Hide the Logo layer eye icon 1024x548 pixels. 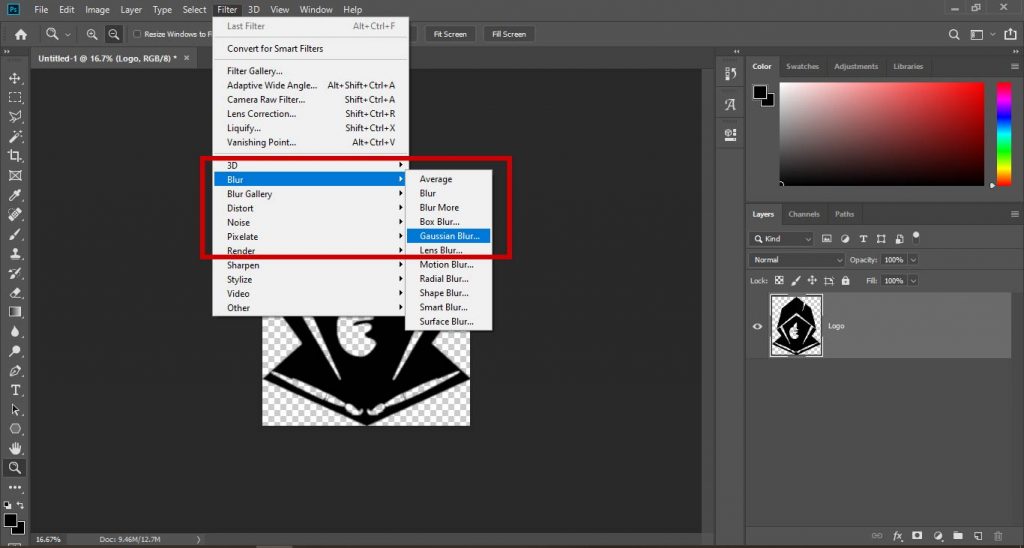pyautogui.click(x=758, y=326)
